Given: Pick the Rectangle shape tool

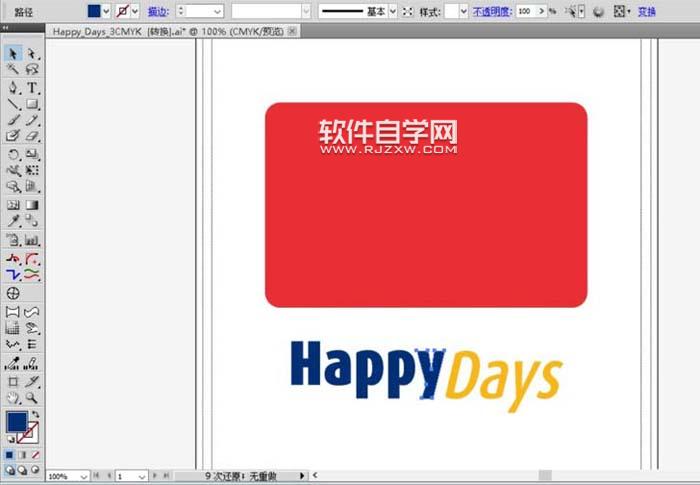Looking at the screenshot, I should 32,104.
